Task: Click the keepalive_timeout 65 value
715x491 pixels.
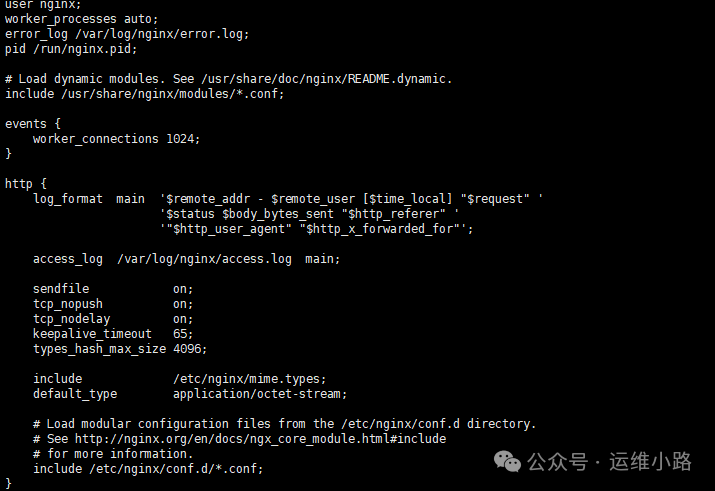Action: pyautogui.click(x=183, y=334)
